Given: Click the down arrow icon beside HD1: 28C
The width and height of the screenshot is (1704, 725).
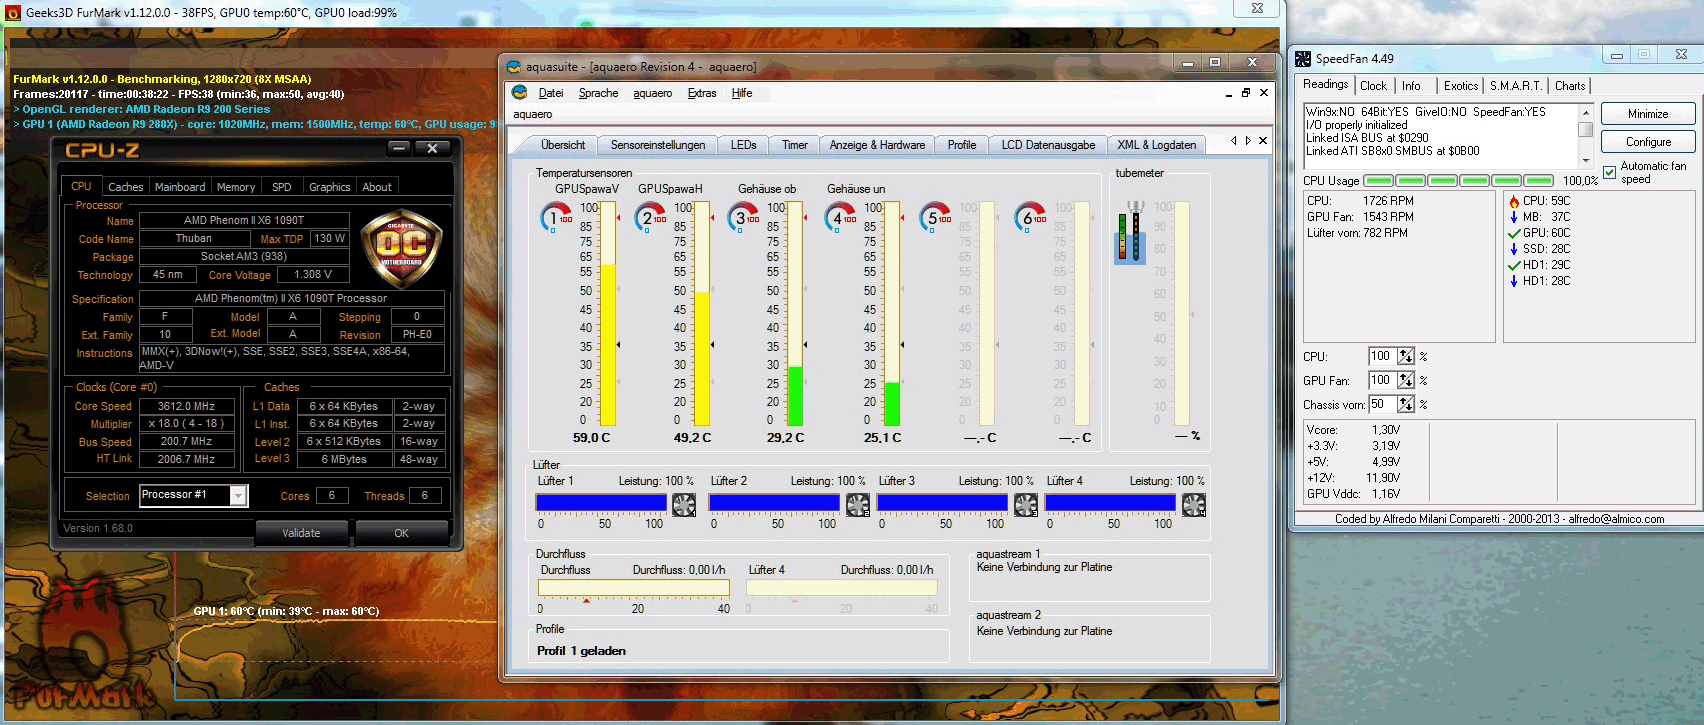Looking at the screenshot, I should [1514, 281].
